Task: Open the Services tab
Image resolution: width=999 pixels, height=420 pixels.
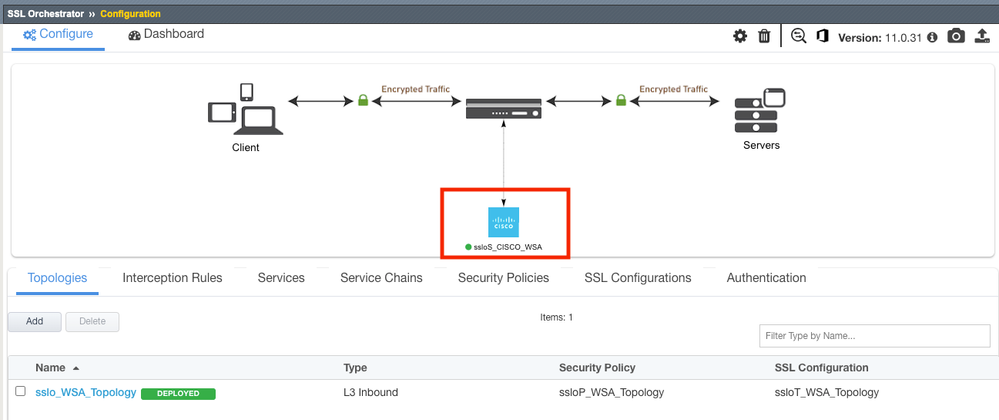Action: point(281,278)
